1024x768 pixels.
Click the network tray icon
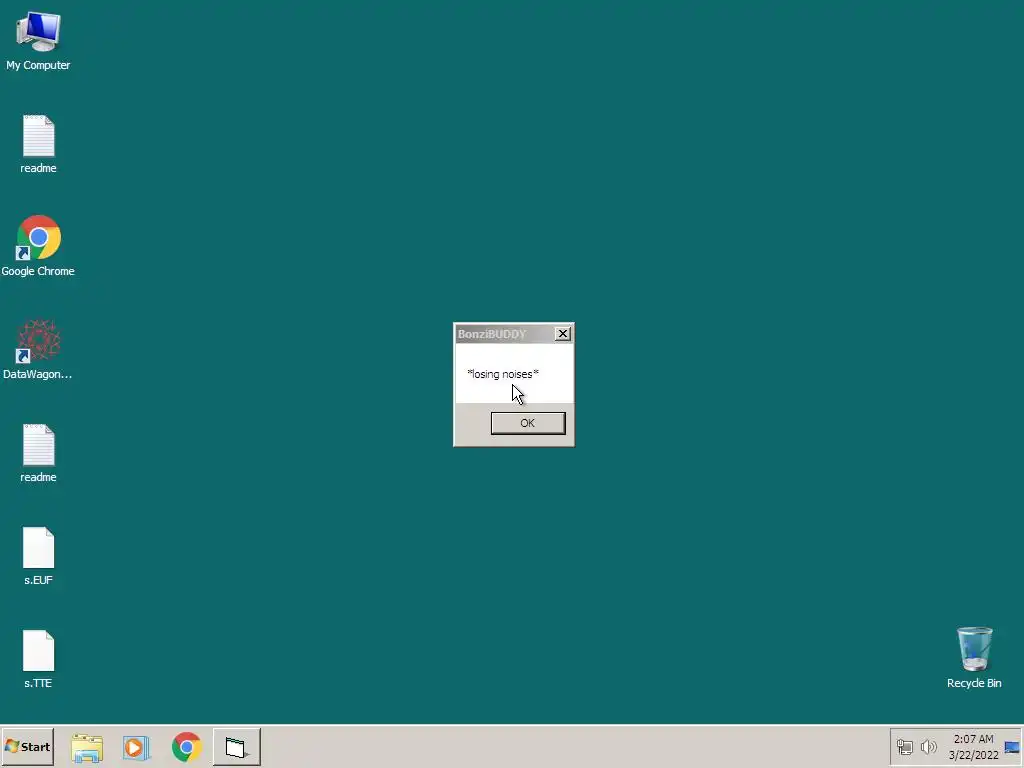tap(904, 746)
